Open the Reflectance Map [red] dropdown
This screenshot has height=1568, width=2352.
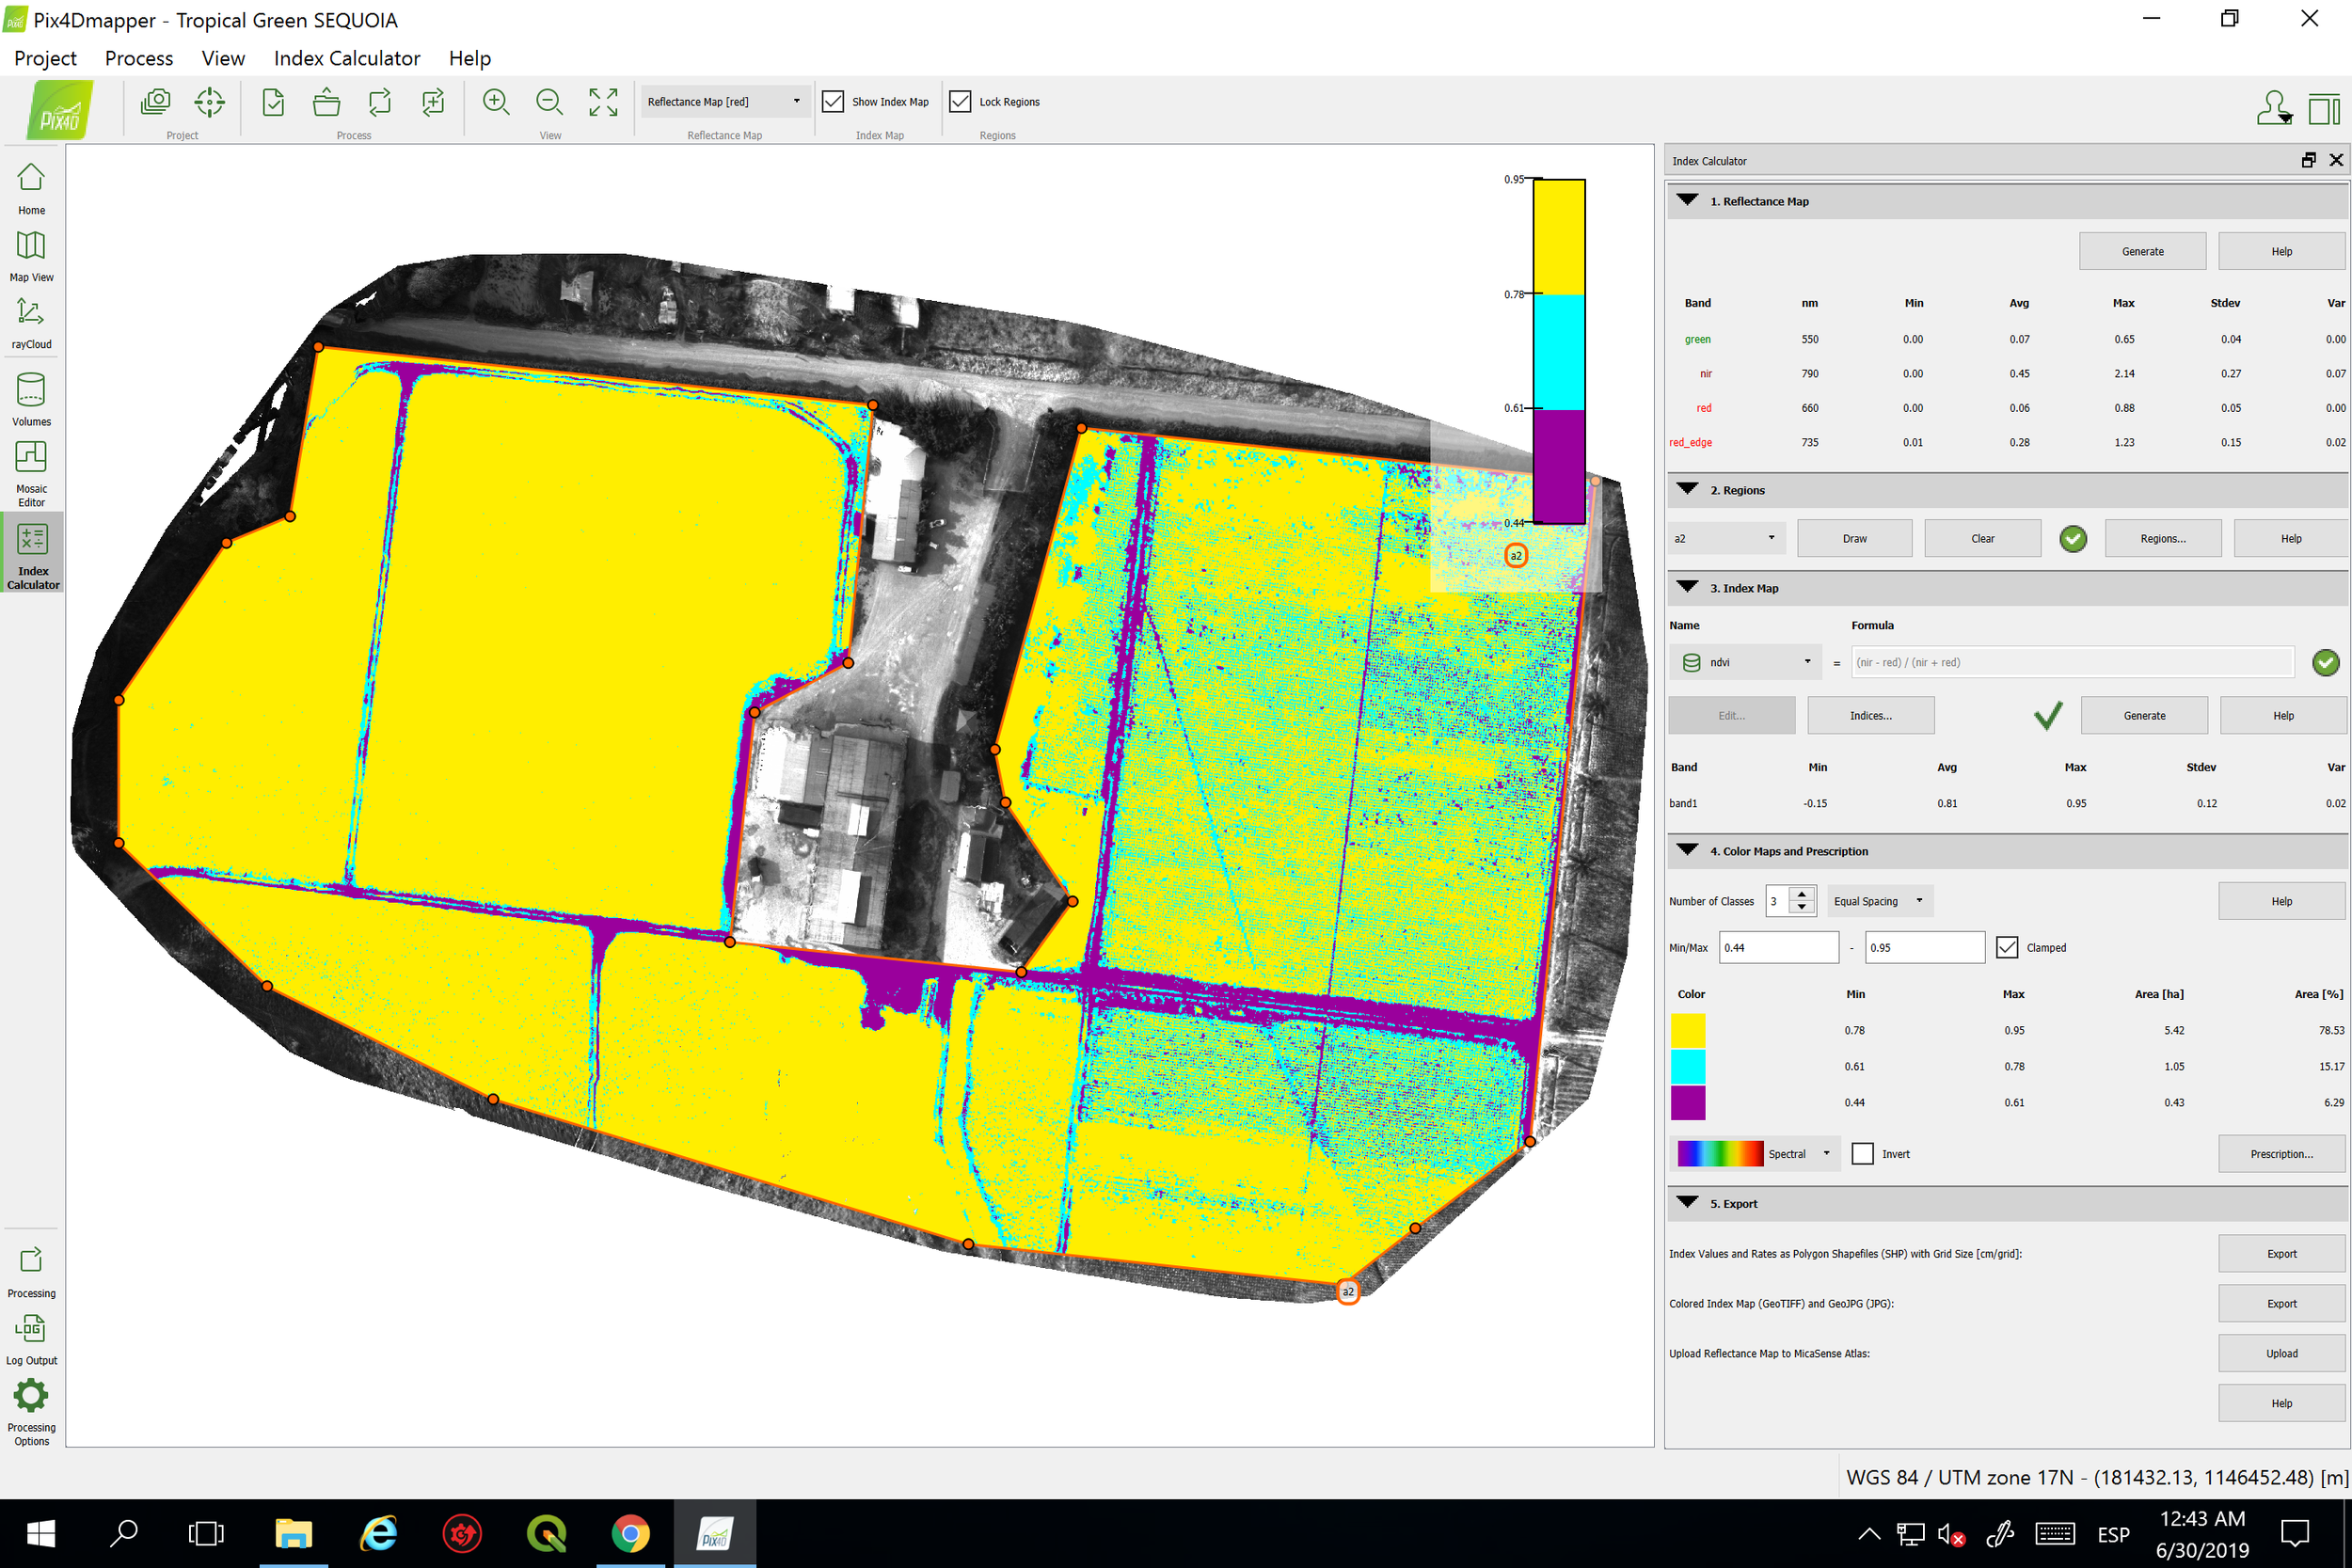point(725,102)
